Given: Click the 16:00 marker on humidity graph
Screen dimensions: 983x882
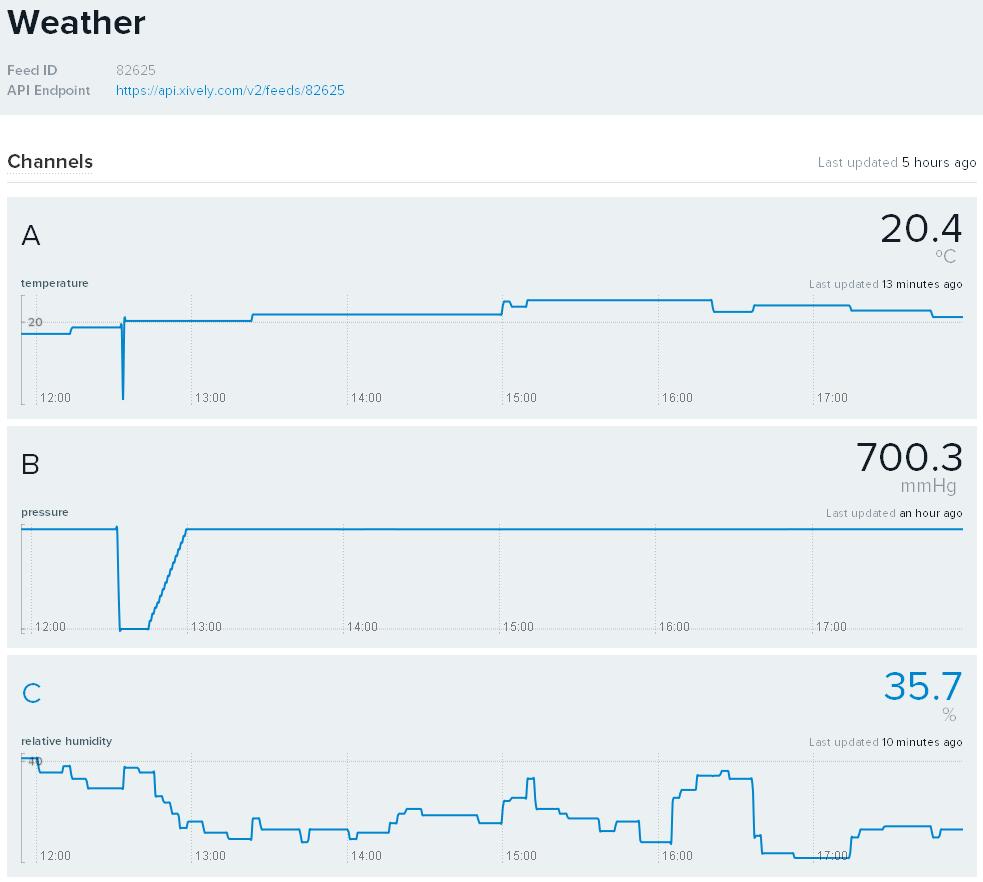Looking at the screenshot, I should (x=677, y=856).
